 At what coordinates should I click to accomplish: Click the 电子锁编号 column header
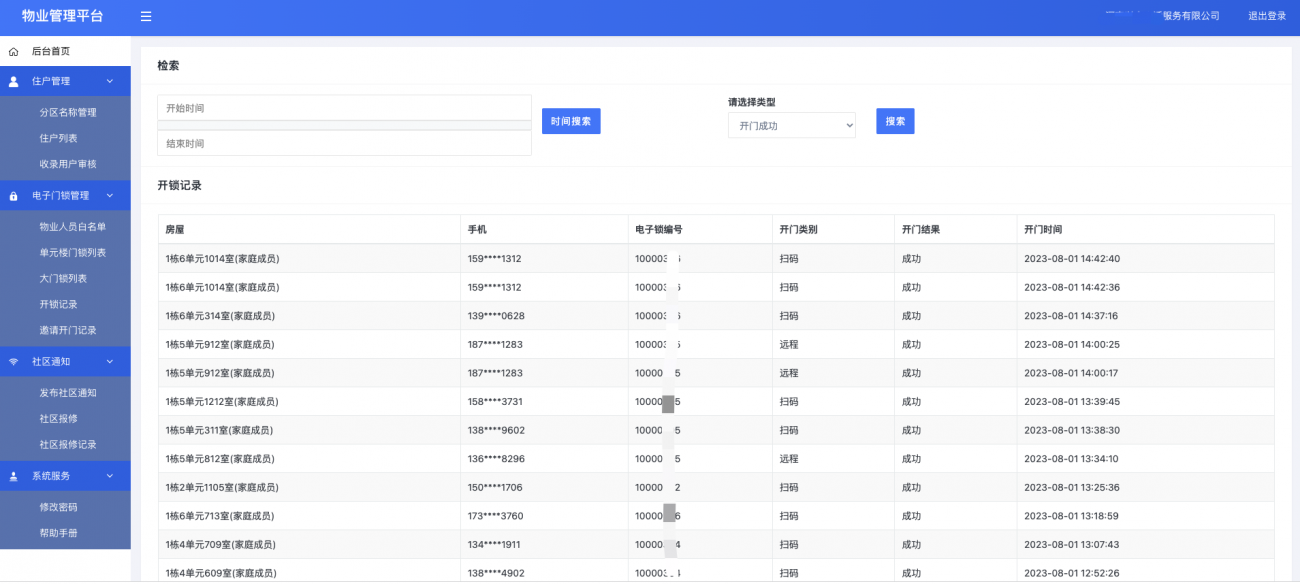700,229
